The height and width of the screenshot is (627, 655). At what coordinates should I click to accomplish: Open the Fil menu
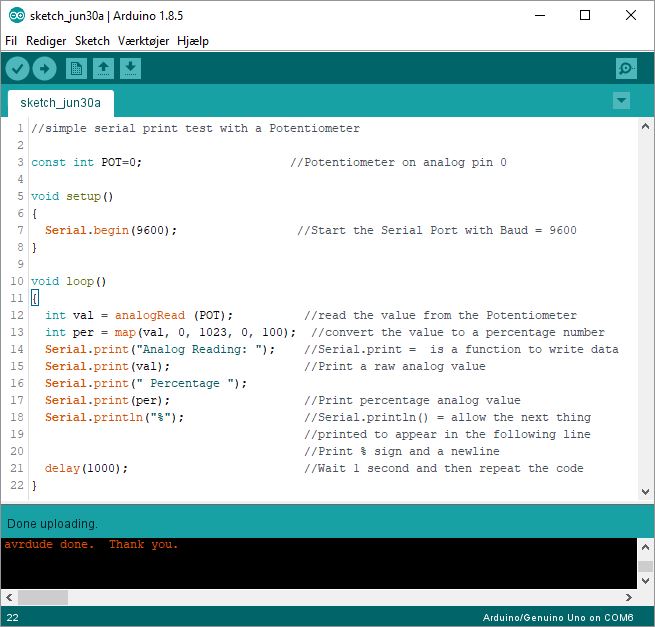pos(11,41)
